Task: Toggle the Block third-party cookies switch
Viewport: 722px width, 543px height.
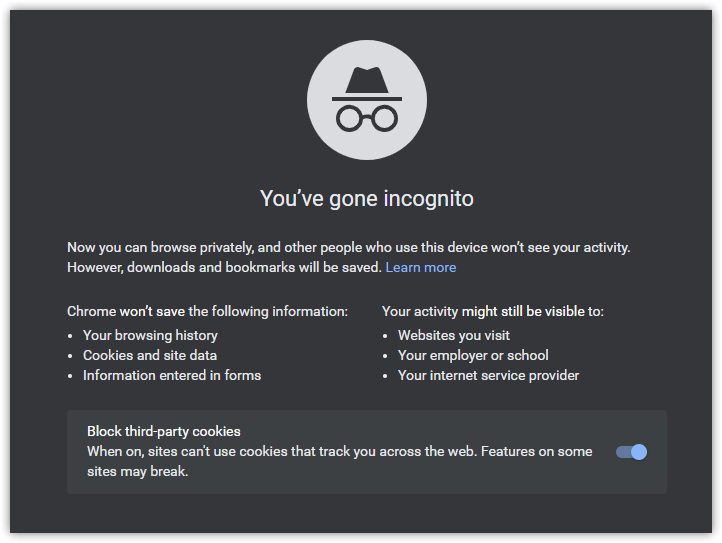Action: pos(631,452)
